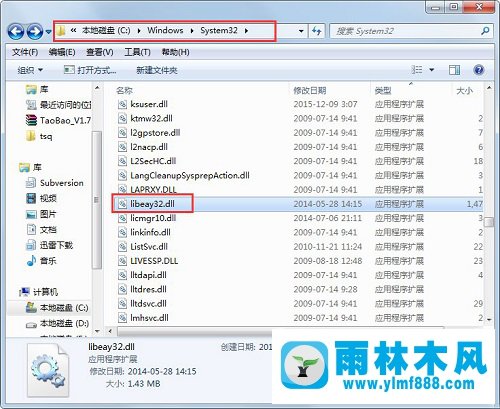Select the LIVESSP.DLL file icon
This screenshot has width=500, height=409.
click(x=122, y=261)
